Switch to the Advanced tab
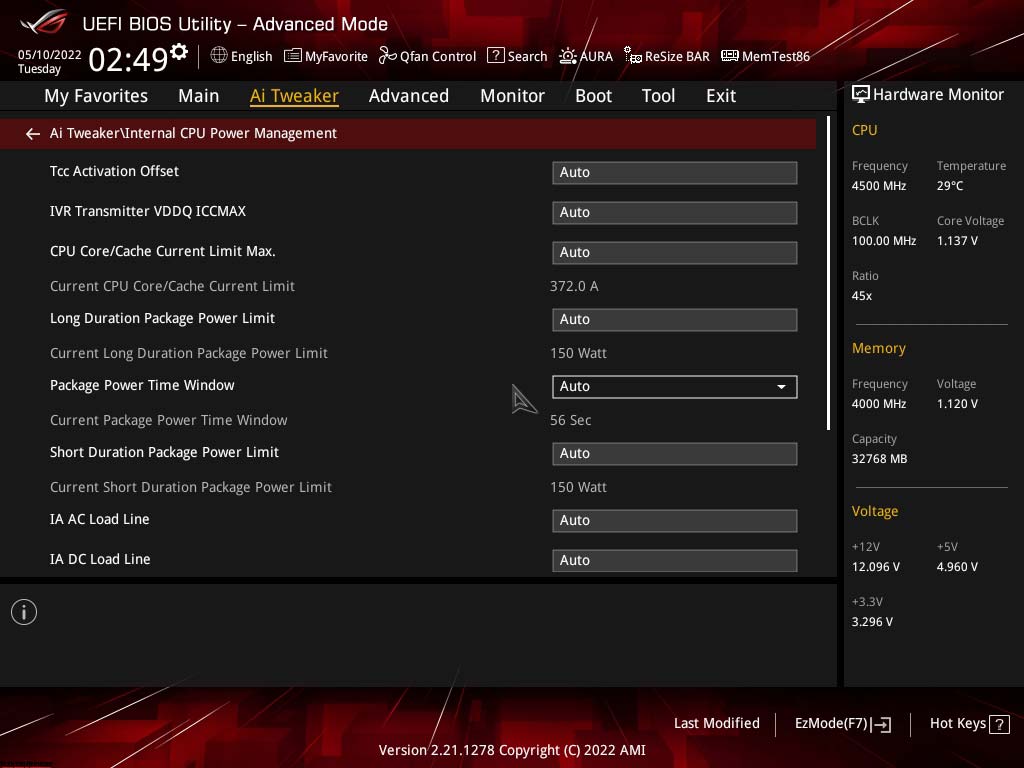Image resolution: width=1024 pixels, height=768 pixels. point(409,96)
